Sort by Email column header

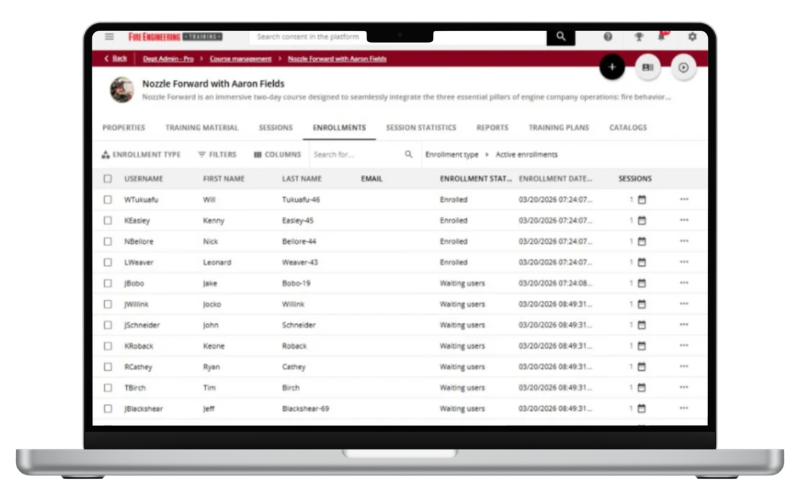pyautogui.click(x=371, y=179)
